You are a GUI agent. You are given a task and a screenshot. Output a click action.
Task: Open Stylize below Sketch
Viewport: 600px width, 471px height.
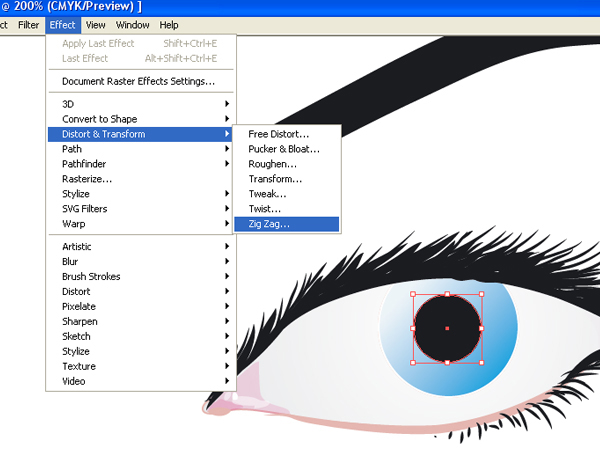tap(141, 351)
